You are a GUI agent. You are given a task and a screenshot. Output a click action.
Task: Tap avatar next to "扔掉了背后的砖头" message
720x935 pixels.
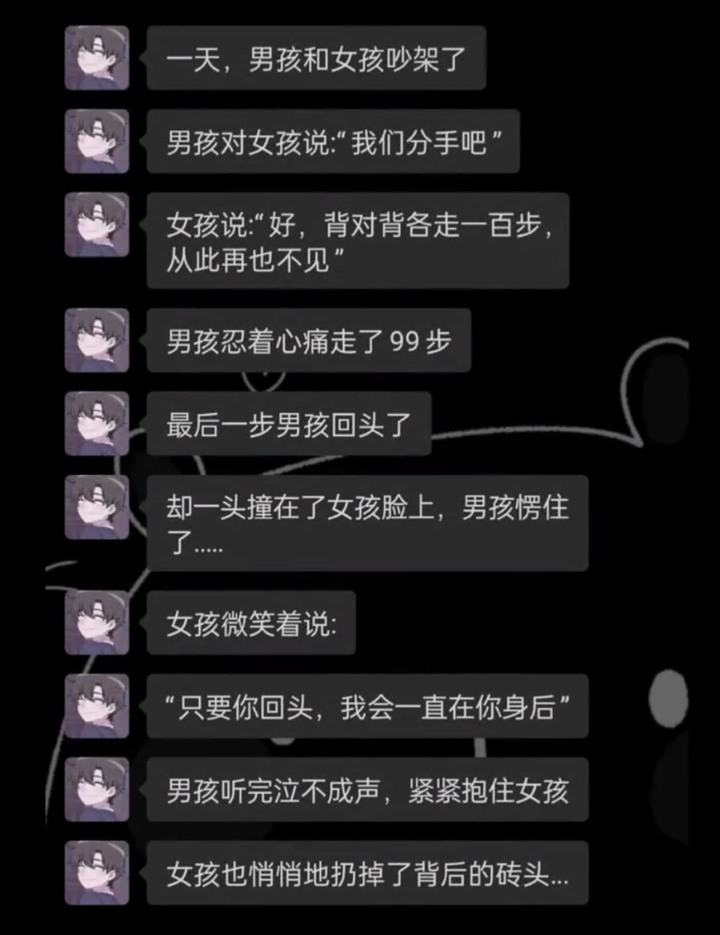pyautogui.click(x=97, y=874)
